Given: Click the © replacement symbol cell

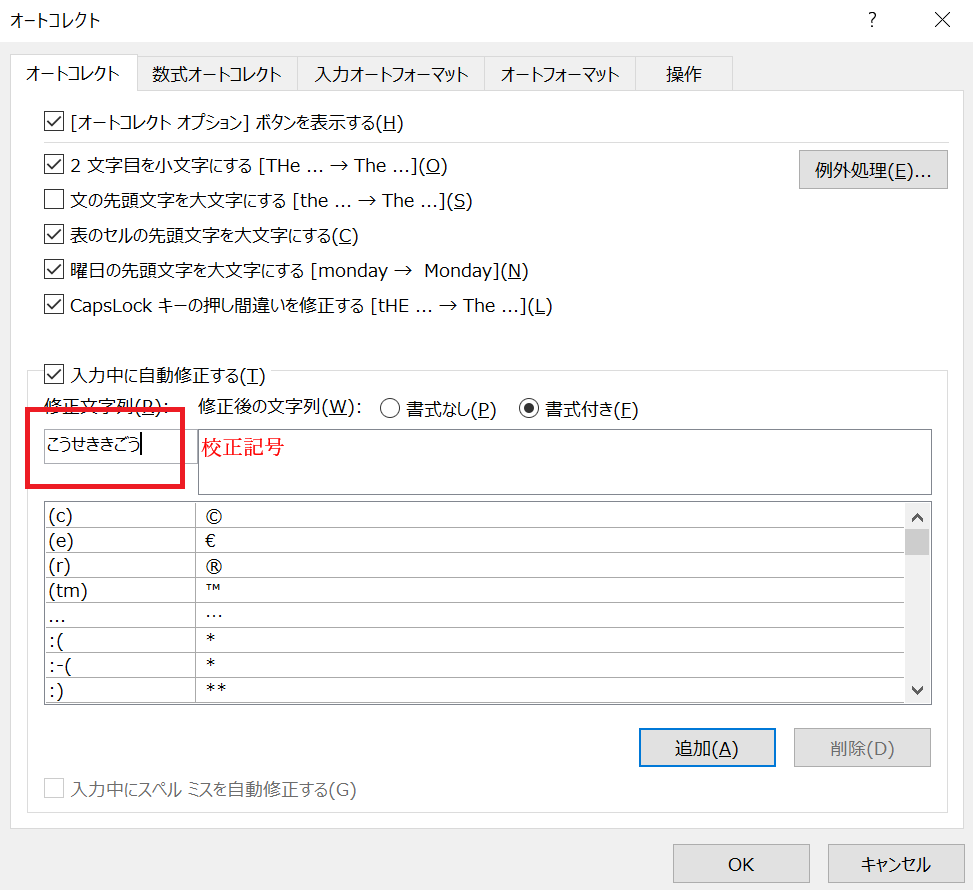Looking at the screenshot, I should coord(550,516).
